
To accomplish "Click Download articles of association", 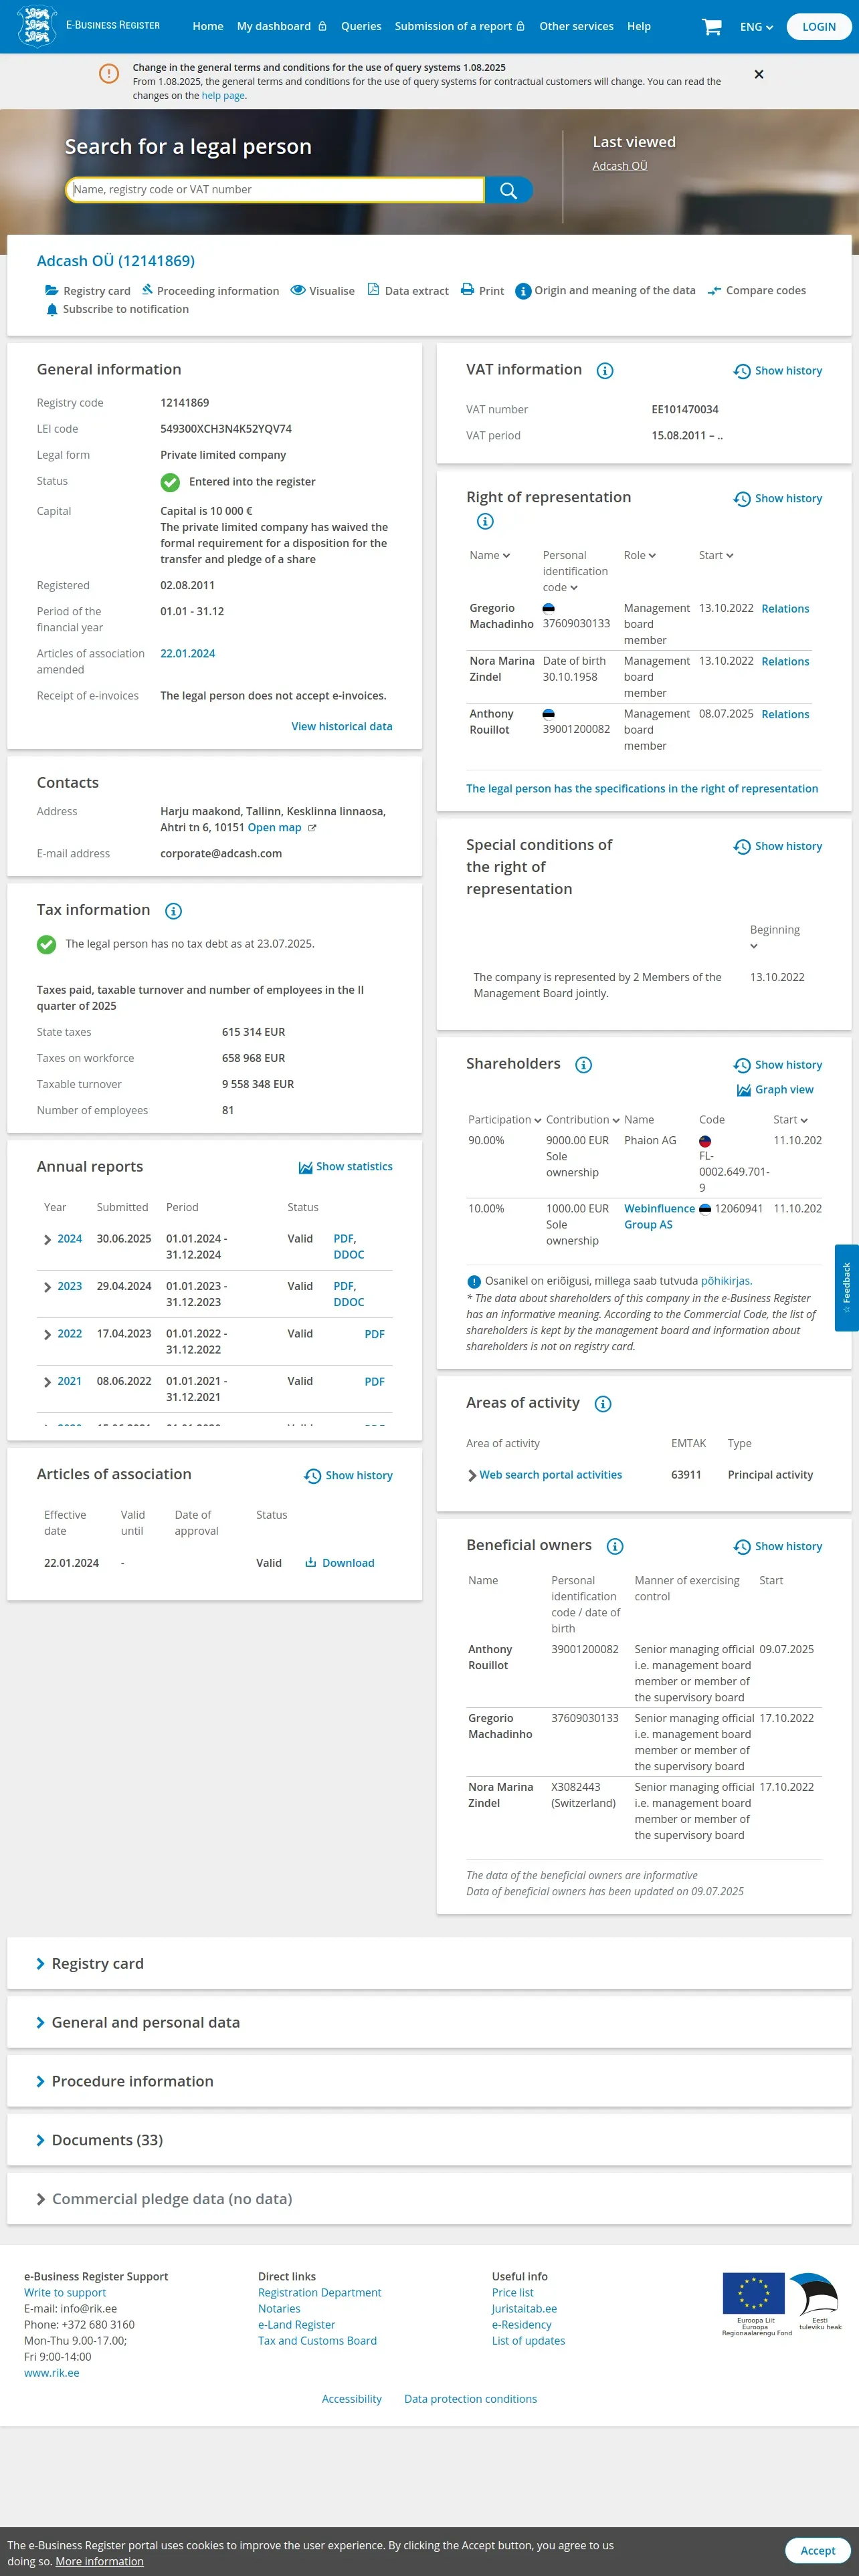I will click(340, 1563).
